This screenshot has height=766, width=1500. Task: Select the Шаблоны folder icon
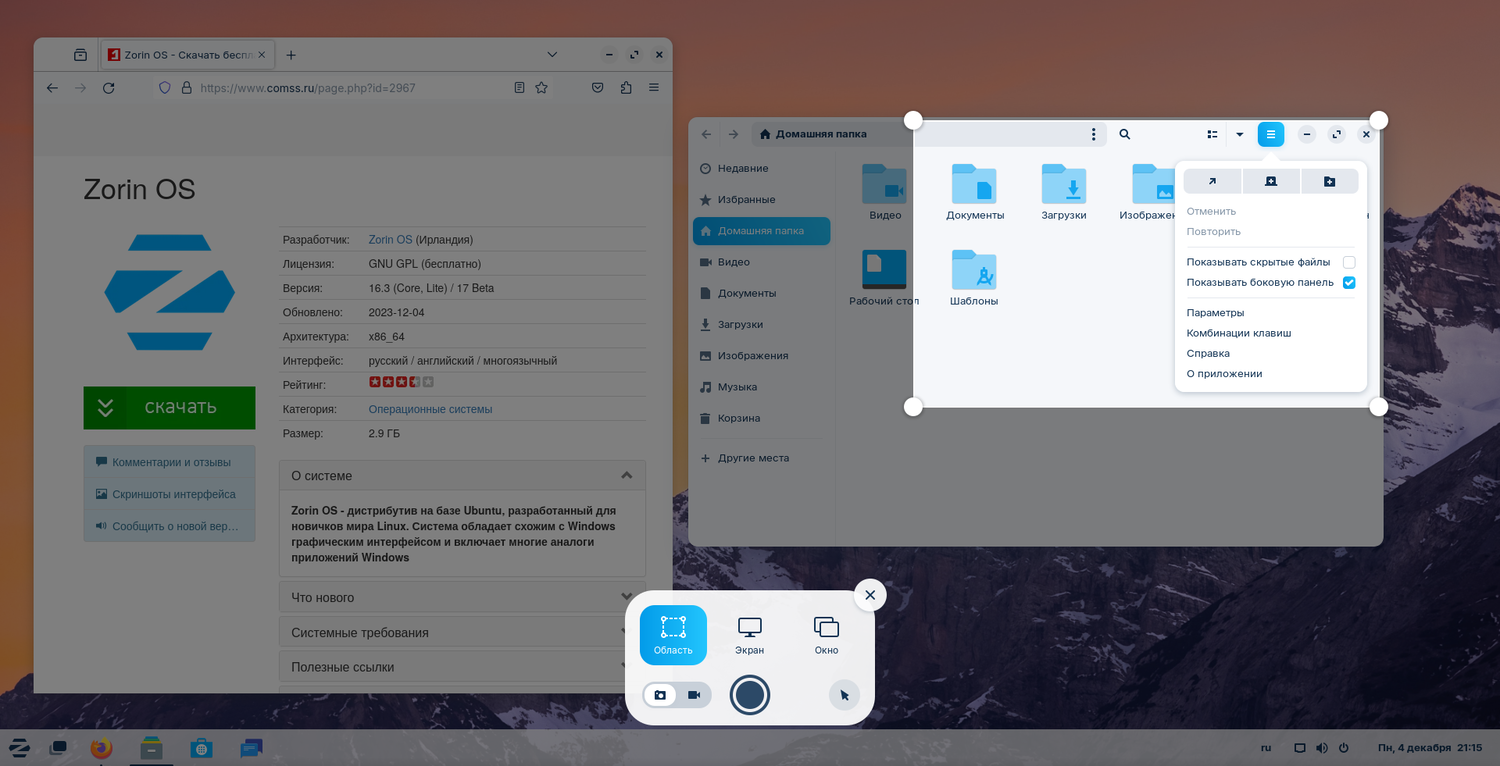[974, 270]
